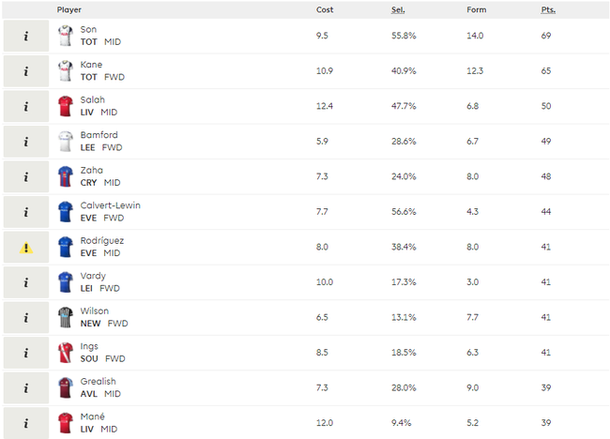This screenshot has height=439, width=610.
Task: Open info icon for Kane
Action: click(x=26, y=71)
